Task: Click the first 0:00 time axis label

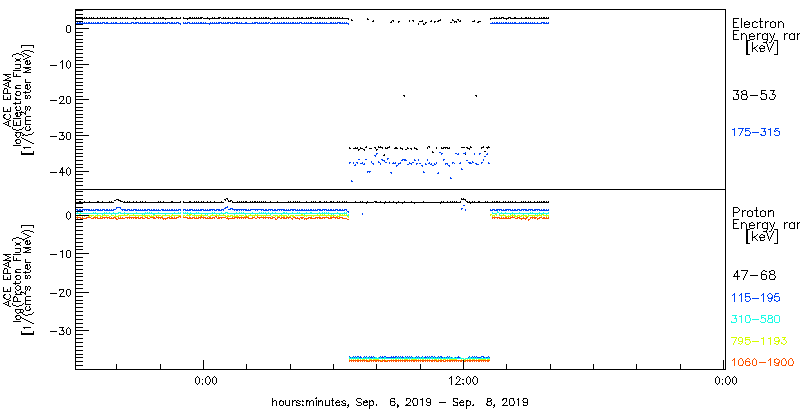Action: pyautogui.click(x=207, y=380)
